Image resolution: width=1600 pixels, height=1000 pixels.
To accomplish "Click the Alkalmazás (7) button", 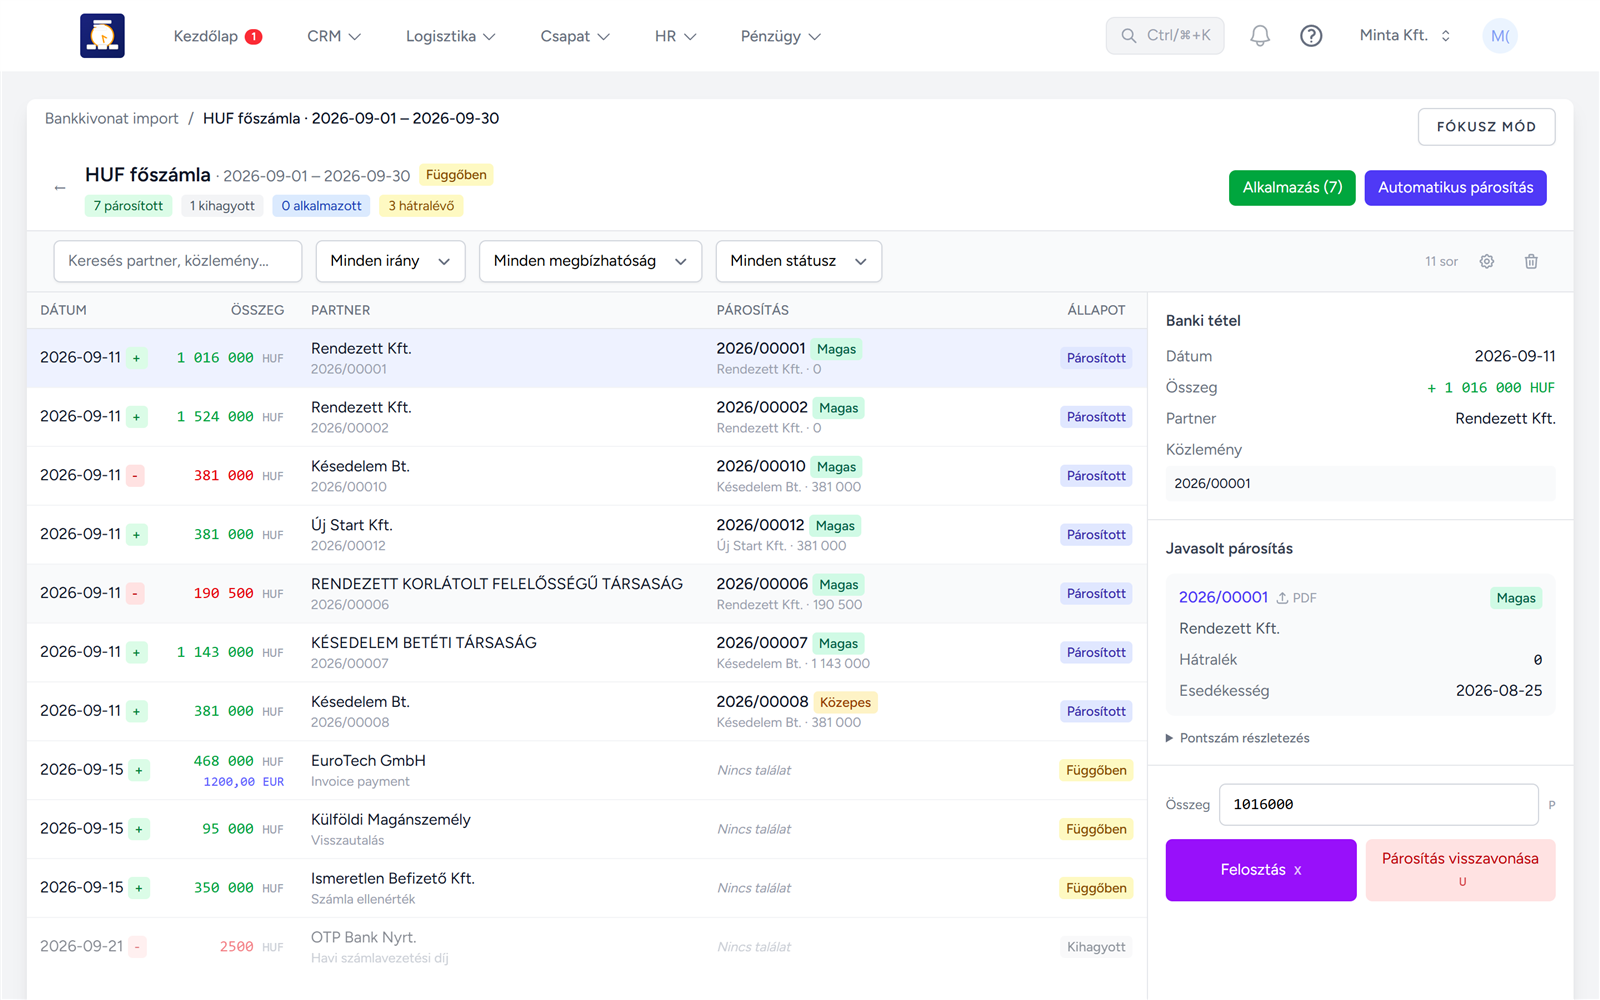I will coord(1292,188).
